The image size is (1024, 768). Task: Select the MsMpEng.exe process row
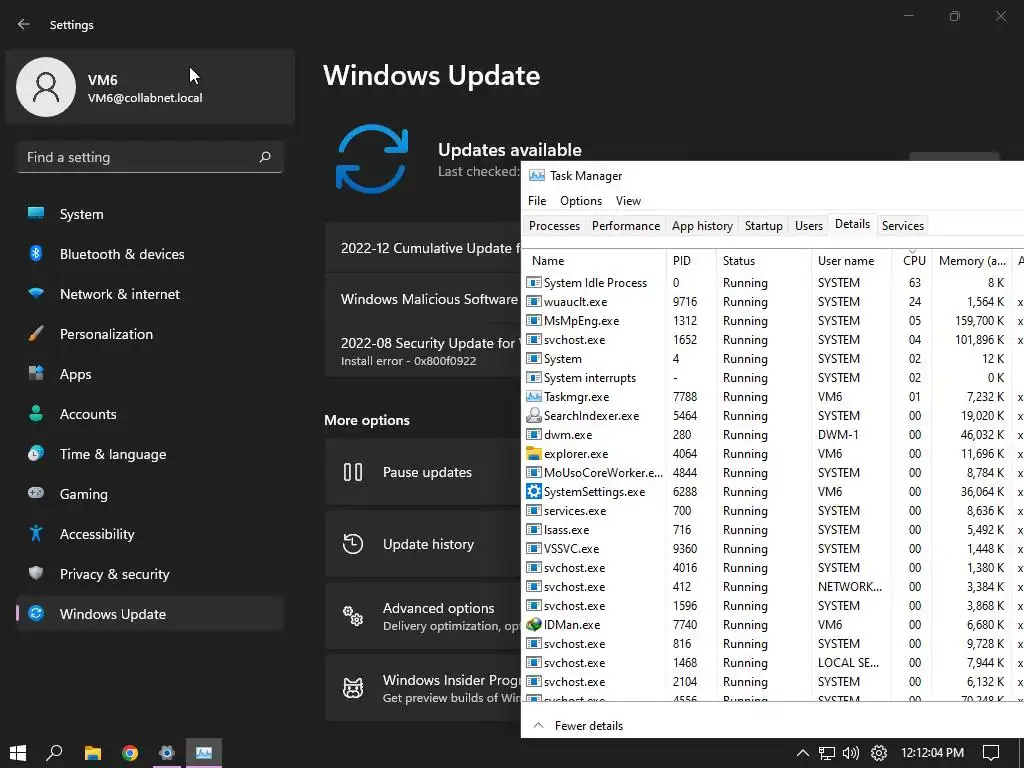point(773,321)
